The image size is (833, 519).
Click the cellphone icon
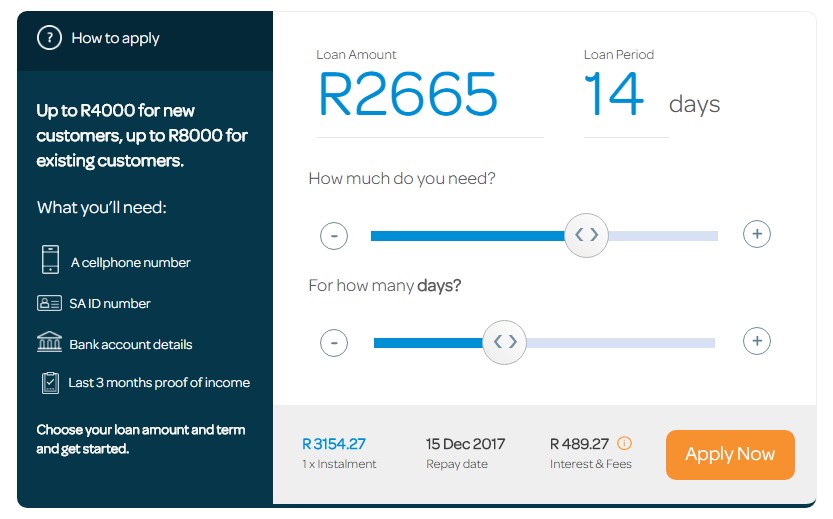50,259
